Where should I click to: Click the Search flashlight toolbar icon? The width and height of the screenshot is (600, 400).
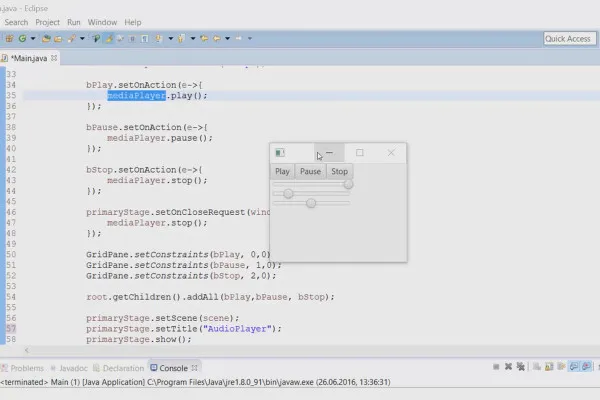click(x=72, y=38)
